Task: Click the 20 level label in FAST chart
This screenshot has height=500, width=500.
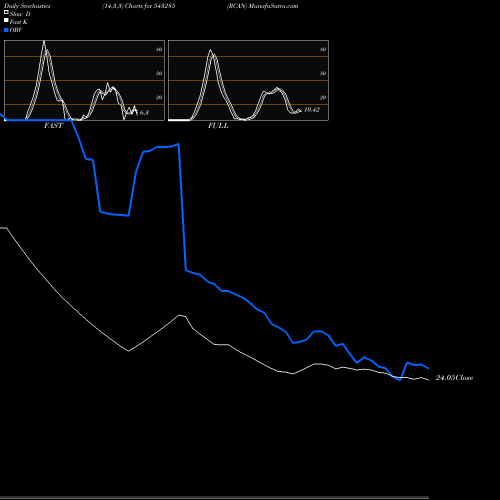Action: (159, 97)
